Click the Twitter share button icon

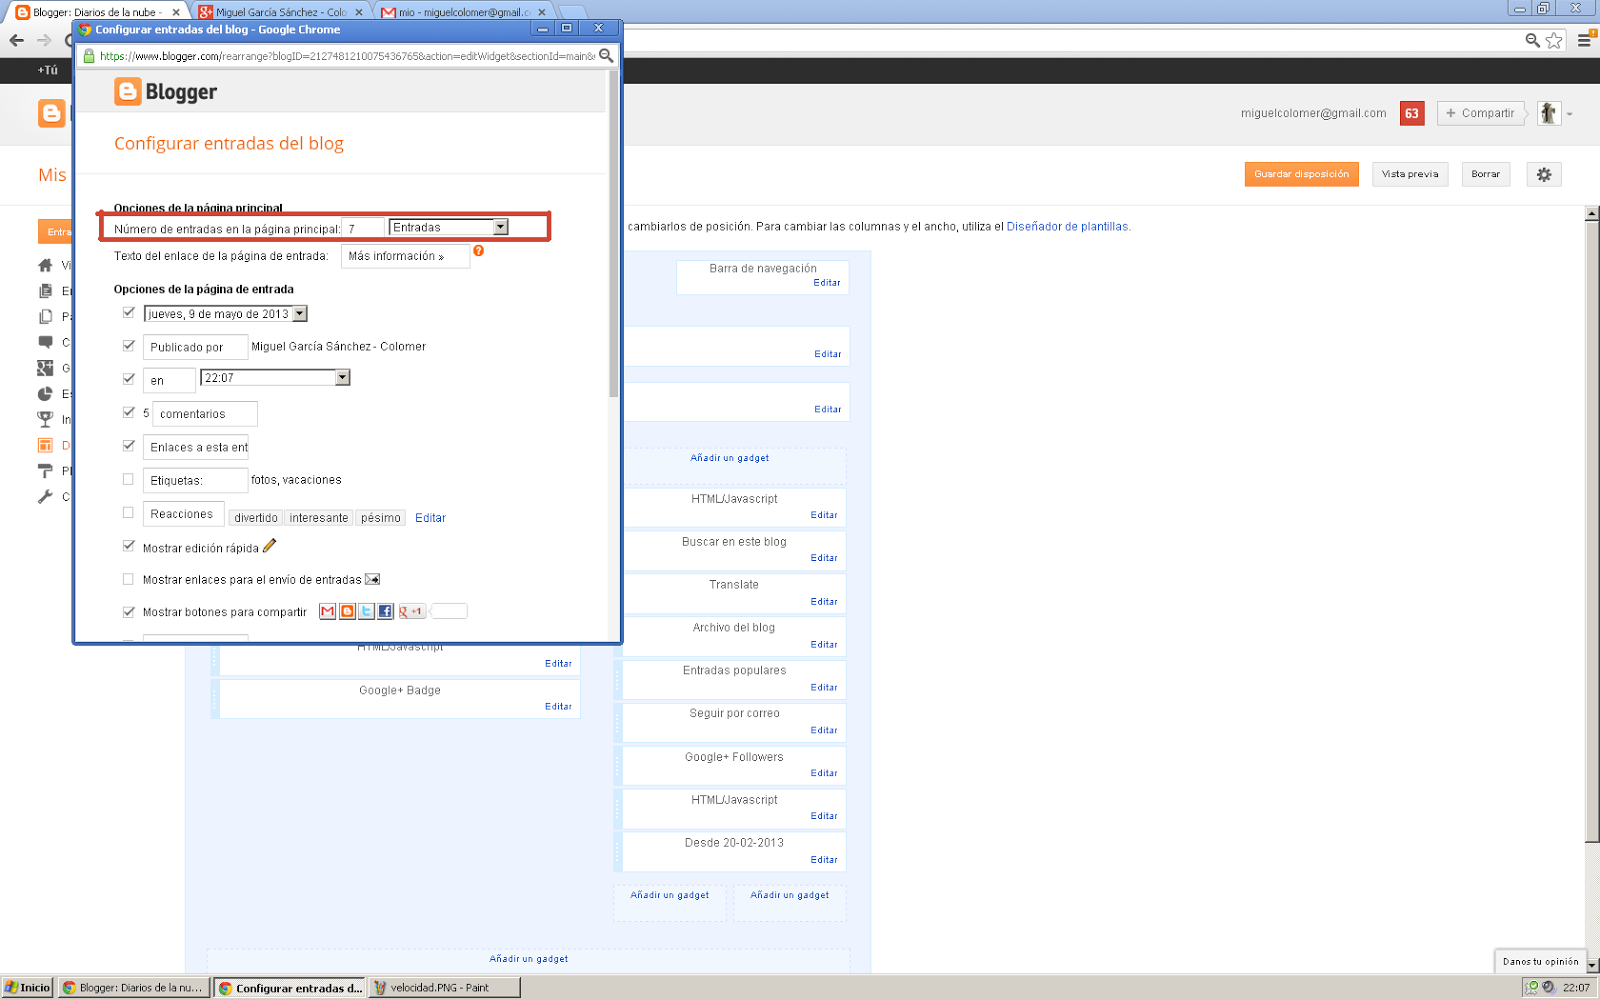pyautogui.click(x=366, y=611)
